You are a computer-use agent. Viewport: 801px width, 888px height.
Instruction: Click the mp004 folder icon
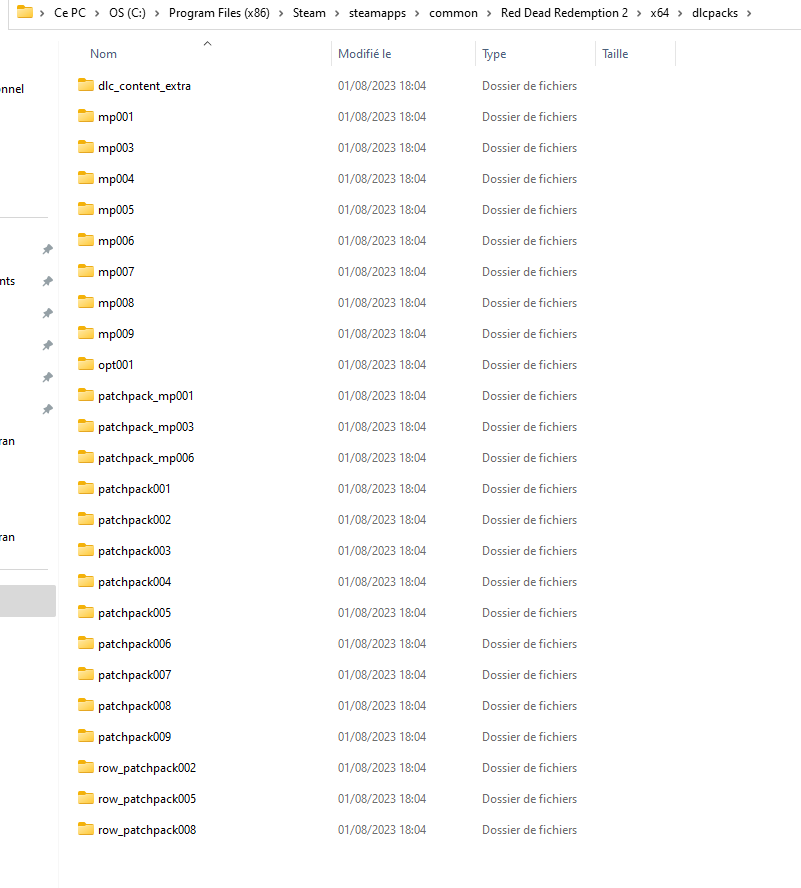tap(86, 178)
